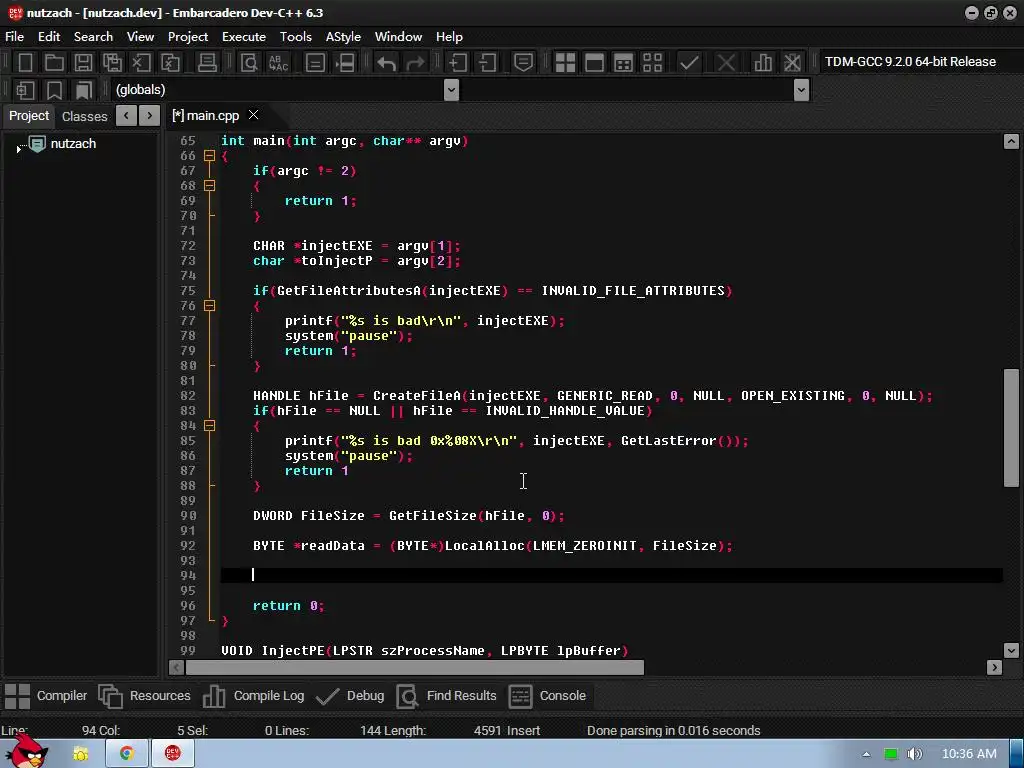Image resolution: width=1024 pixels, height=768 pixels.
Task: Click the Compile and Run icon
Action: (x=624, y=63)
